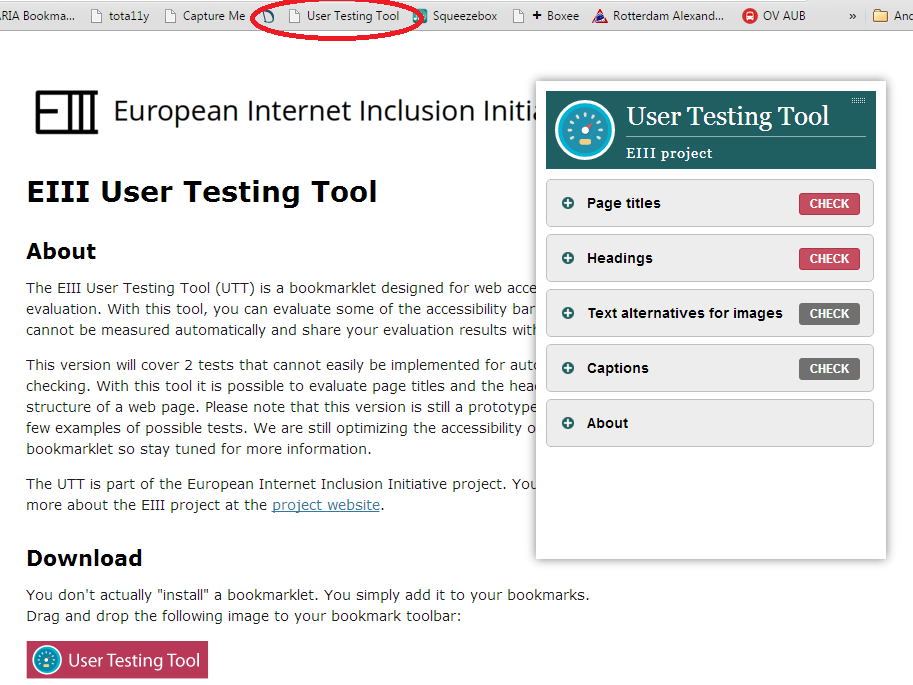
Task: Click the Capture Me bookmark page icon
Action: point(170,16)
